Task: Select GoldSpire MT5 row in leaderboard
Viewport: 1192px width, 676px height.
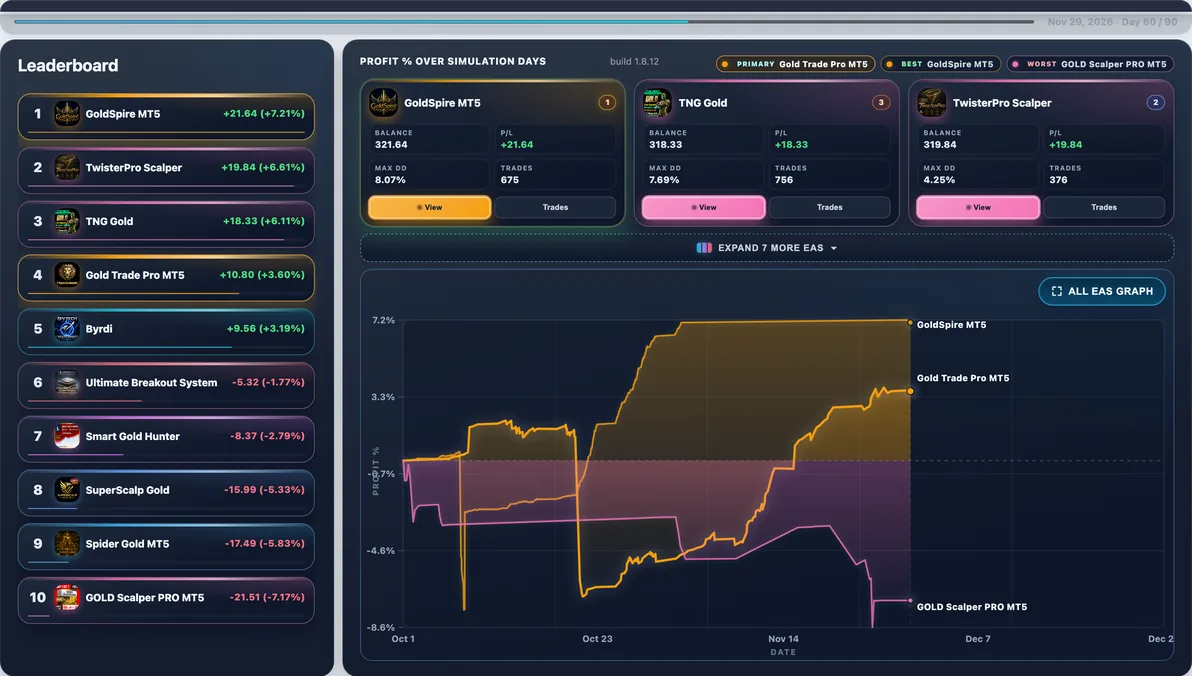Action: click(x=166, y=116)
